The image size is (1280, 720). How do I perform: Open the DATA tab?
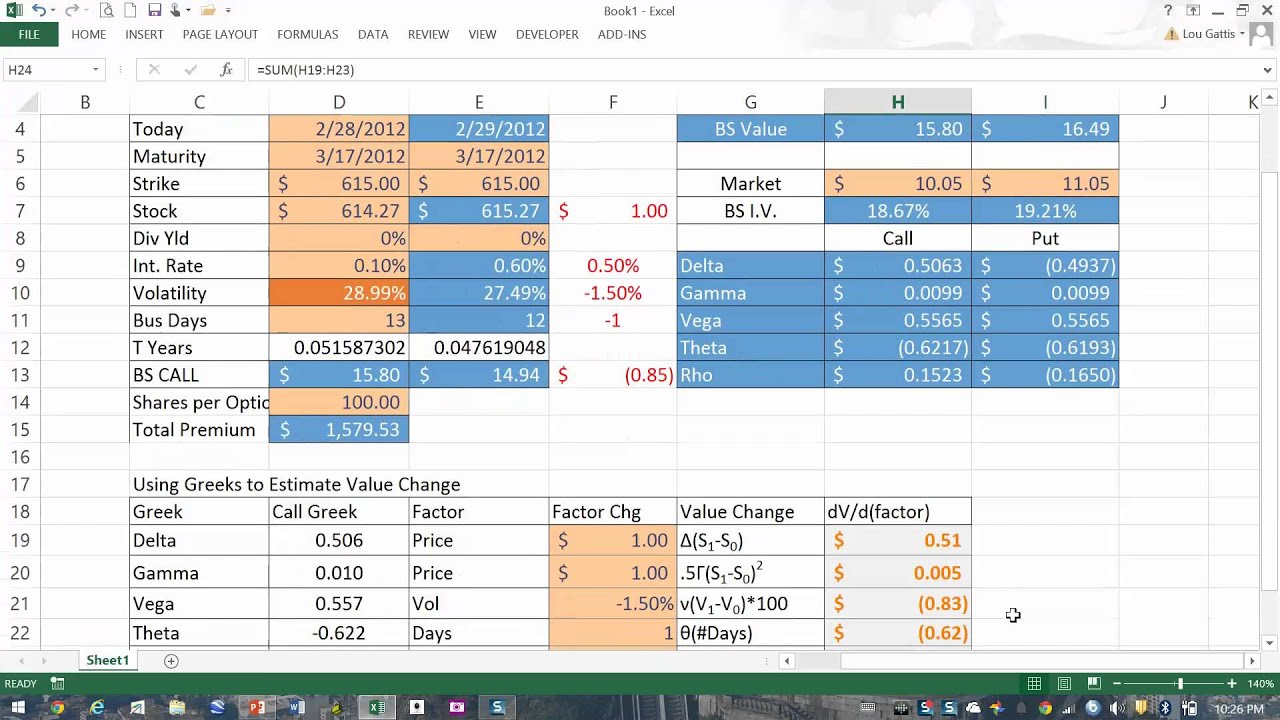[x=373, y=34]
